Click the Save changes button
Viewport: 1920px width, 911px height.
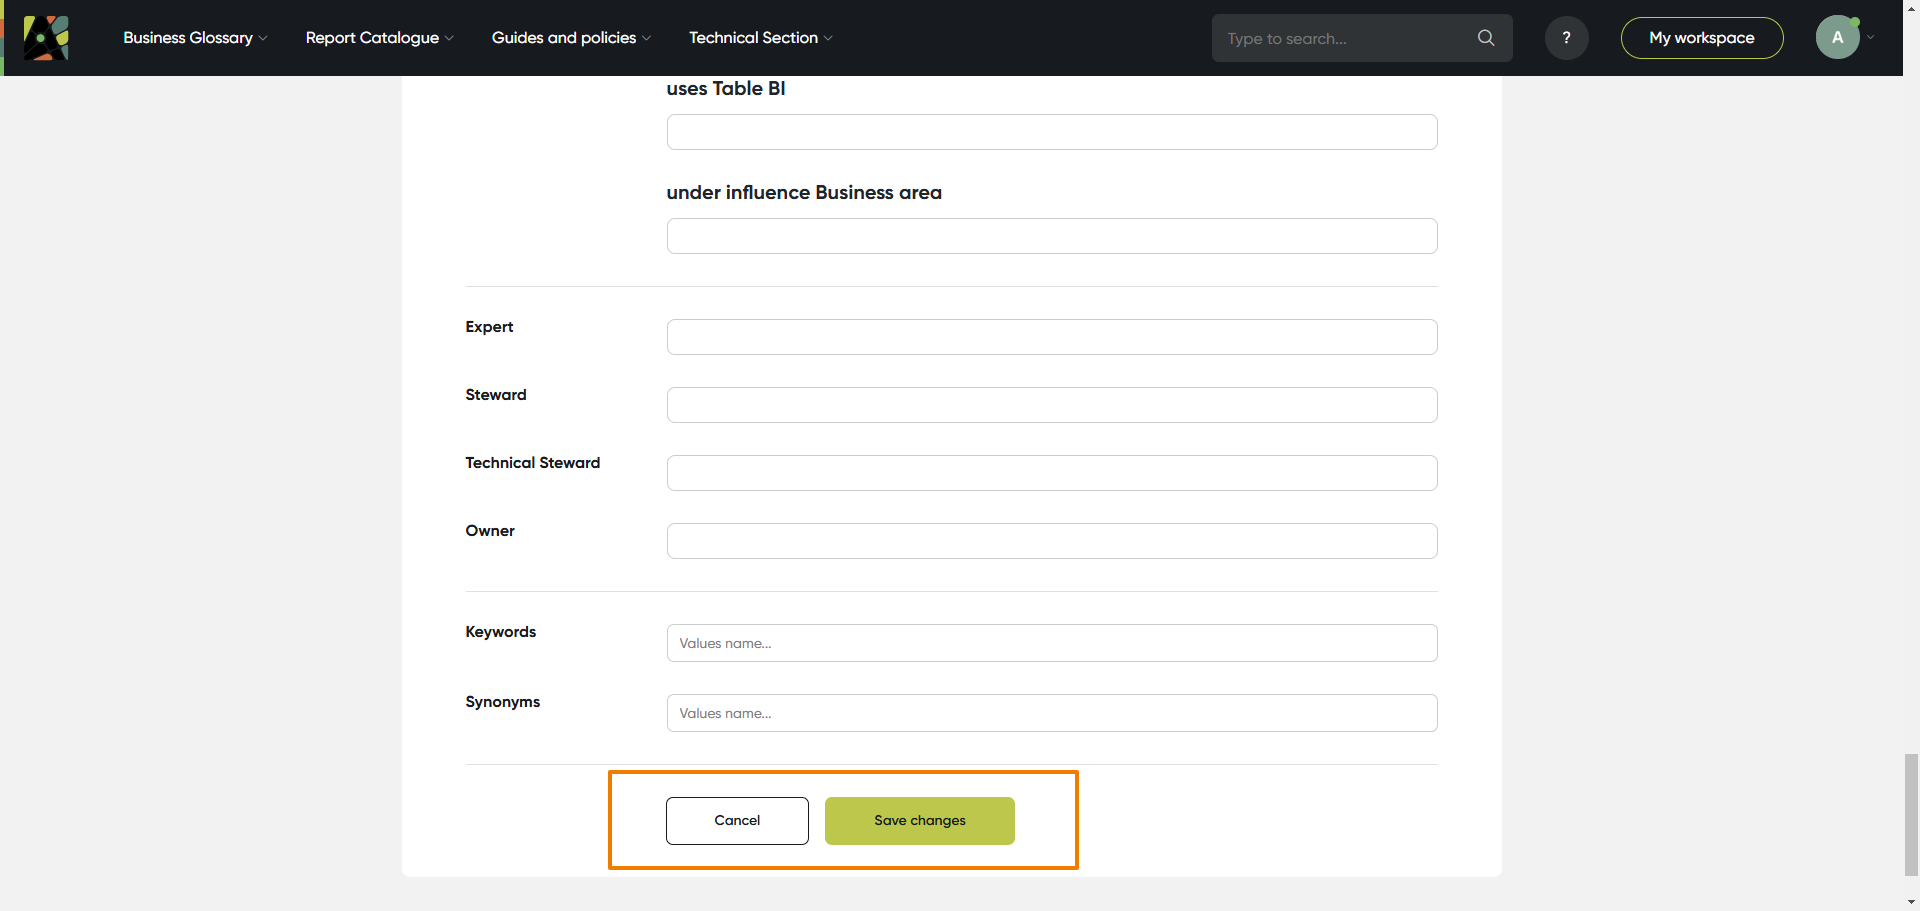919,820
